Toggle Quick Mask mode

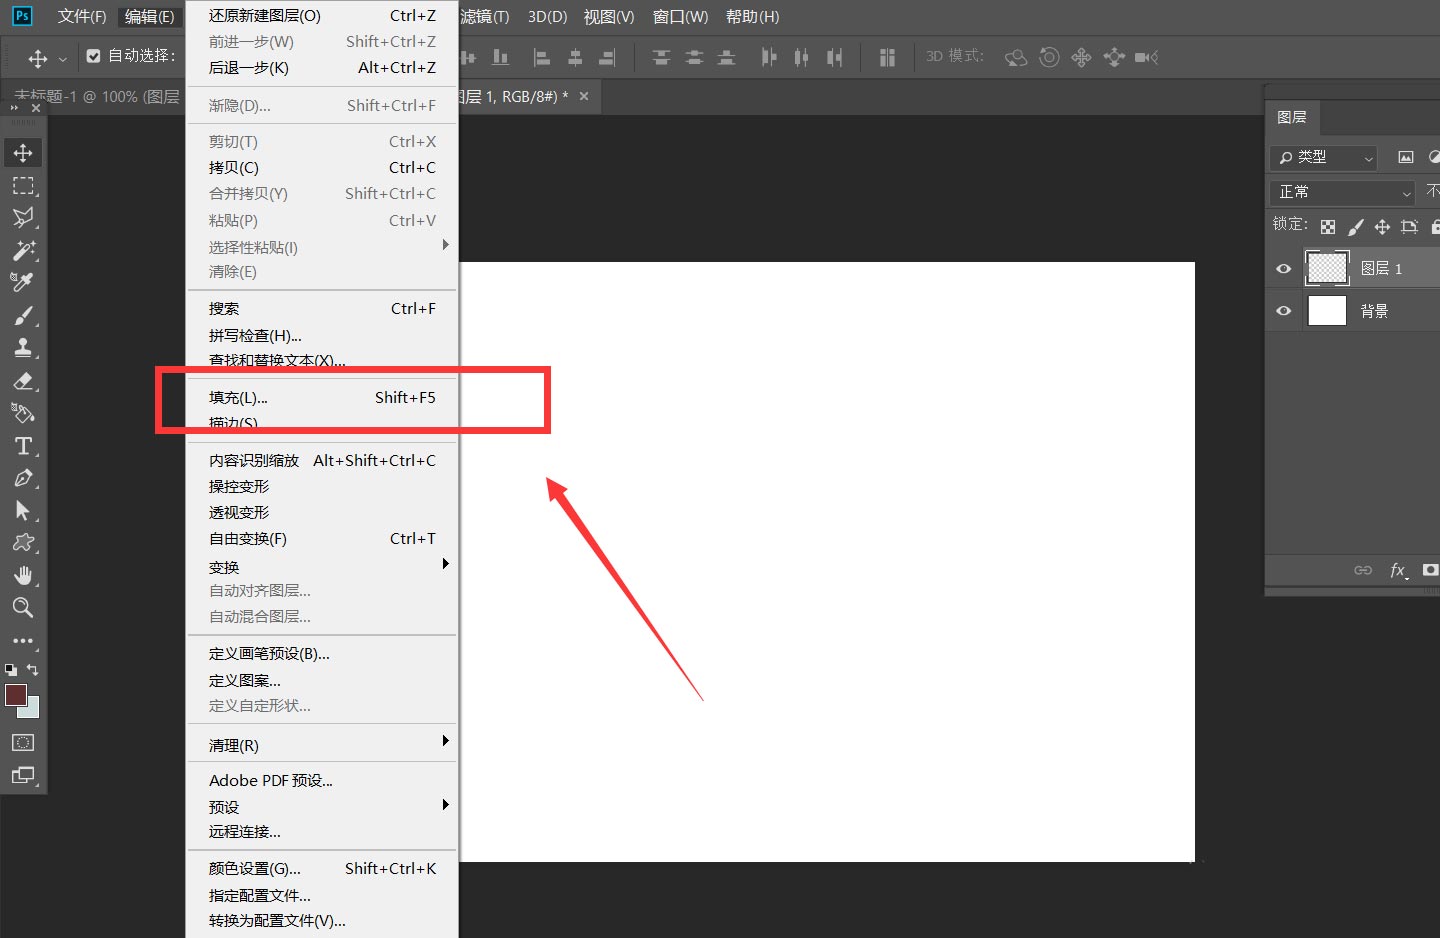click(x=23, y=742)
